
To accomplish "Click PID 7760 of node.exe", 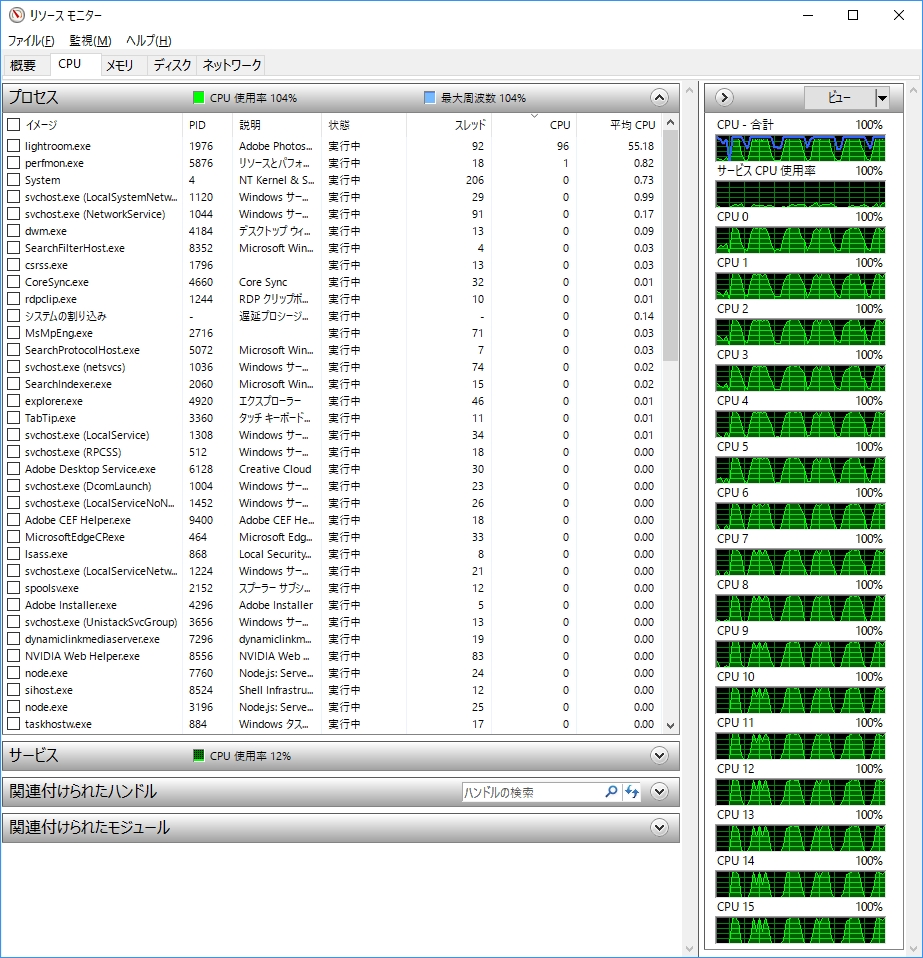I will point(201,673).
